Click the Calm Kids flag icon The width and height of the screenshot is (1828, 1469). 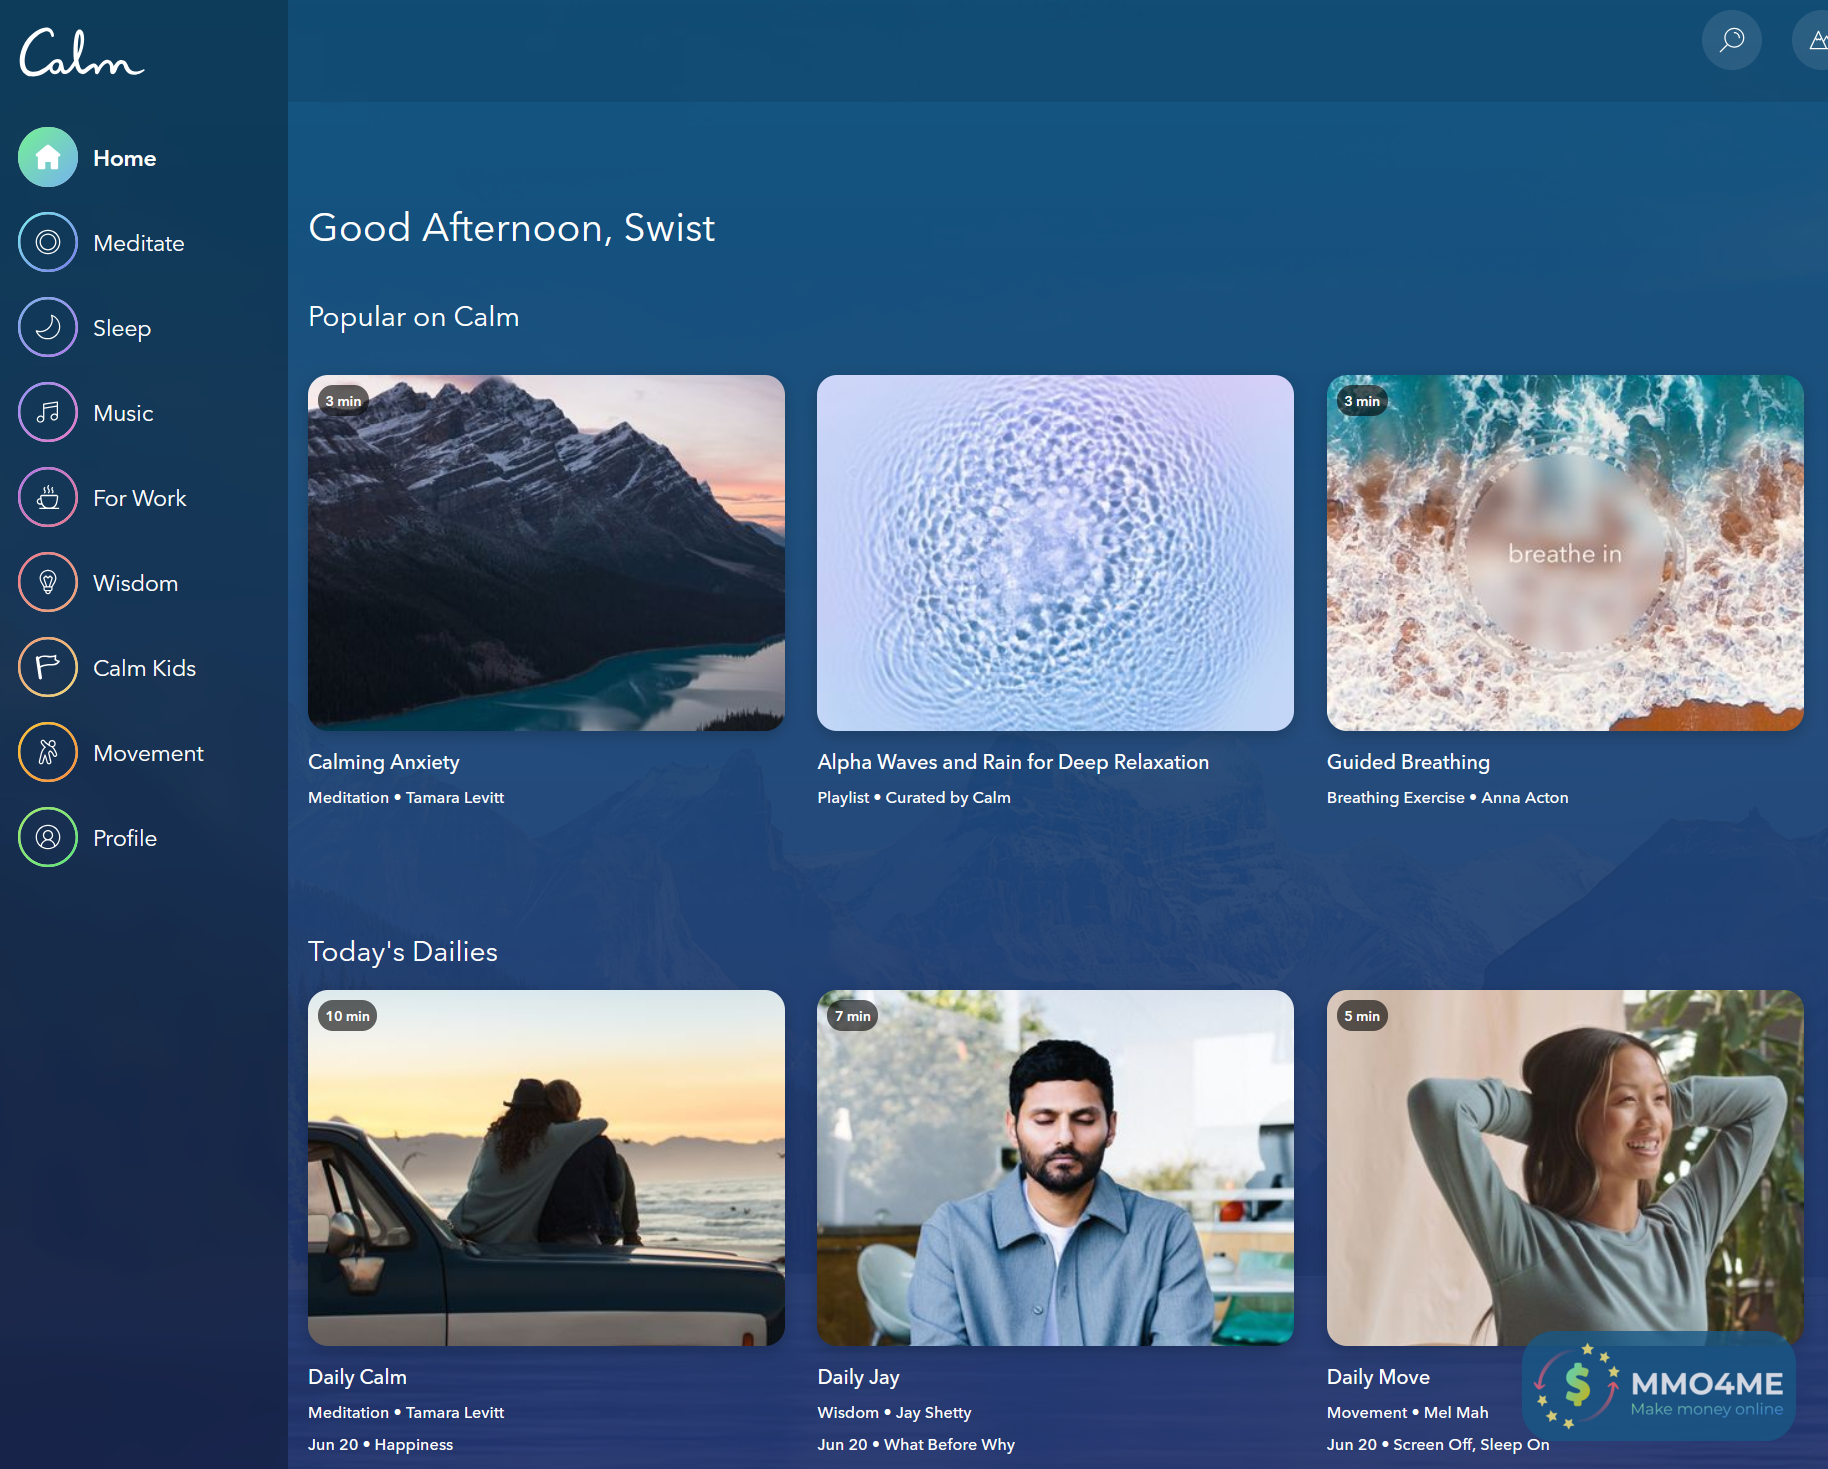click(x=48, y=667)
